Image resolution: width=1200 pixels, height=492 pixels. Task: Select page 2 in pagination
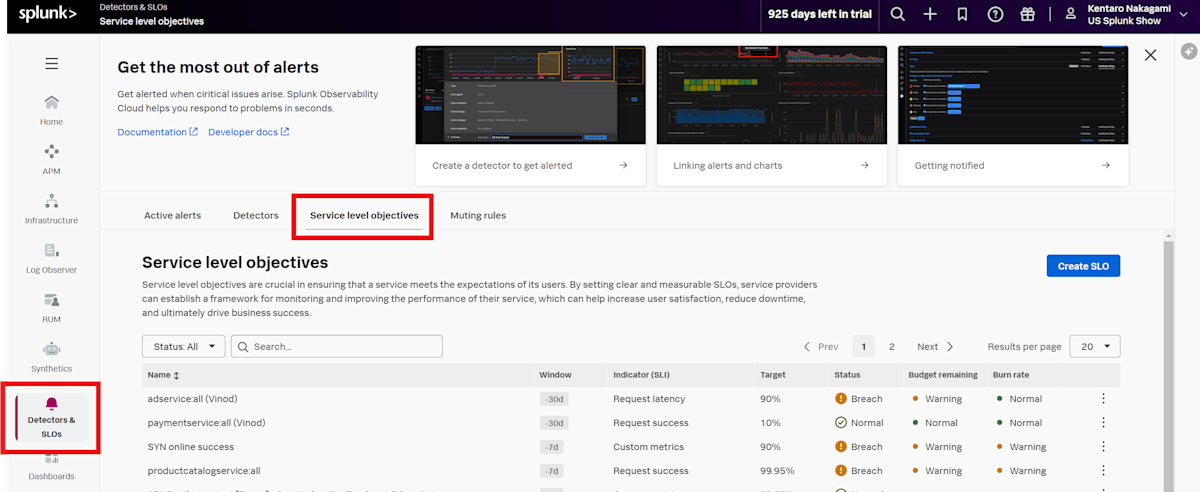tap(892, 347)
